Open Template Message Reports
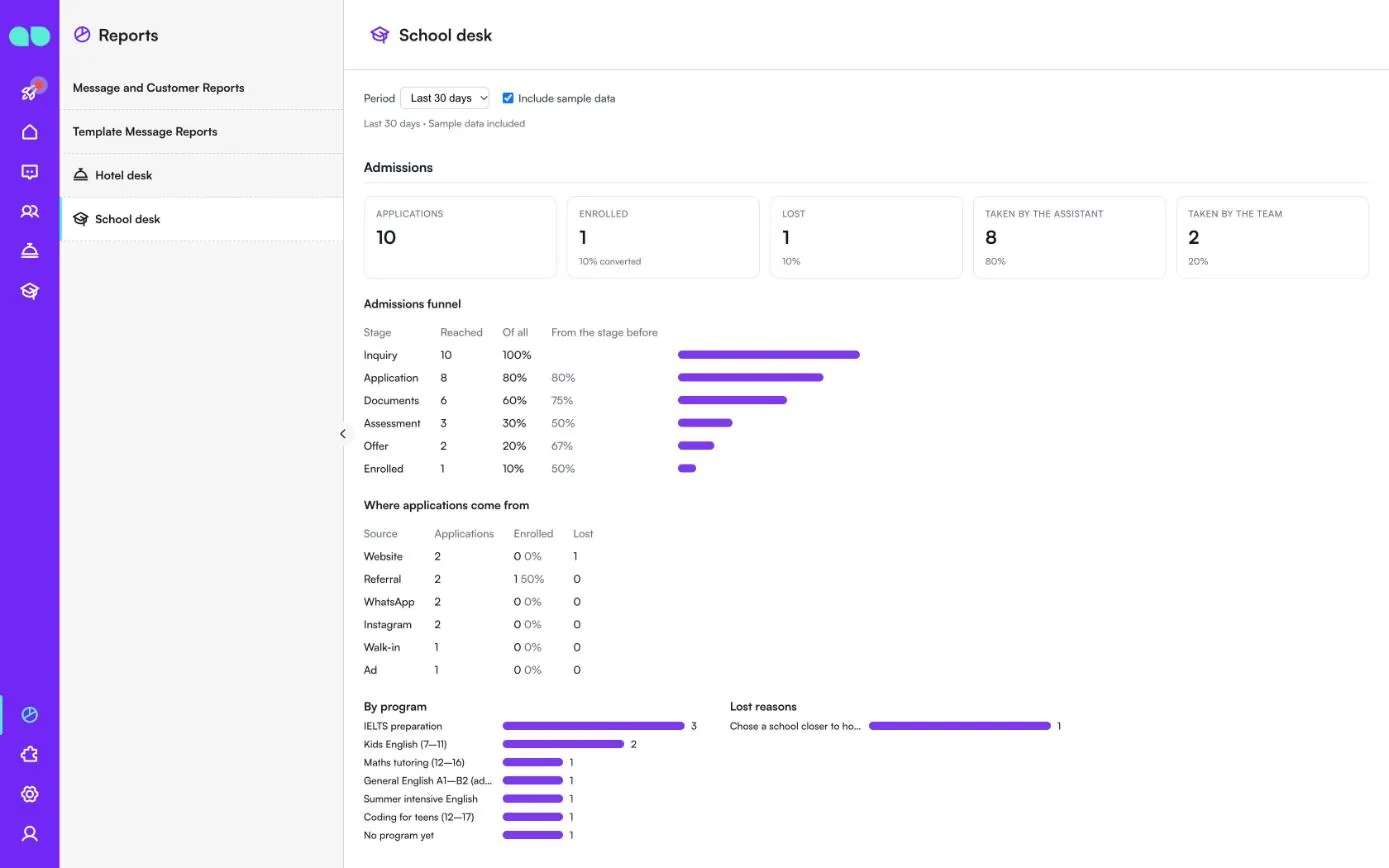This screenshot has width=1389, height=868. [201, 132]
